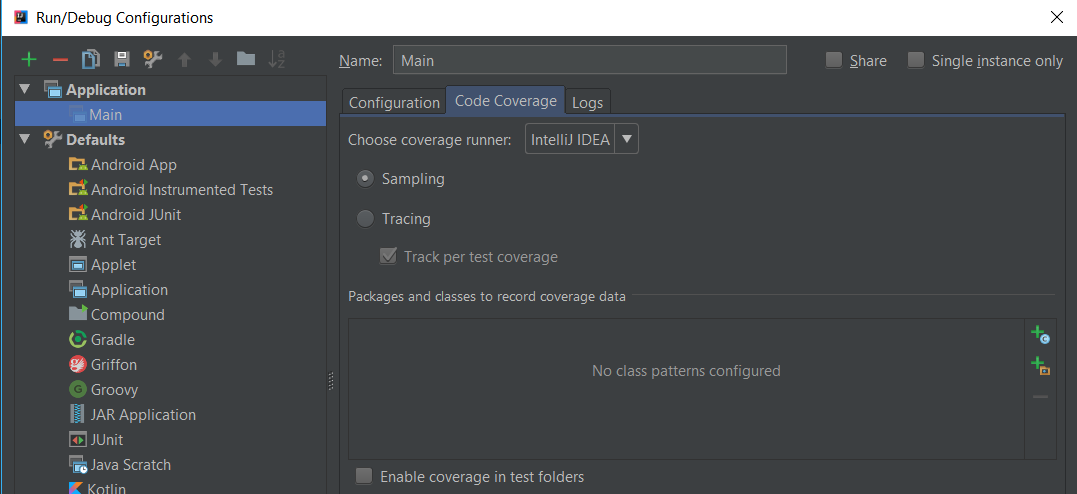The image size is (1077, 494).
Task: Add class pattern with the green plus-C icon
Action: (1041, 335)
